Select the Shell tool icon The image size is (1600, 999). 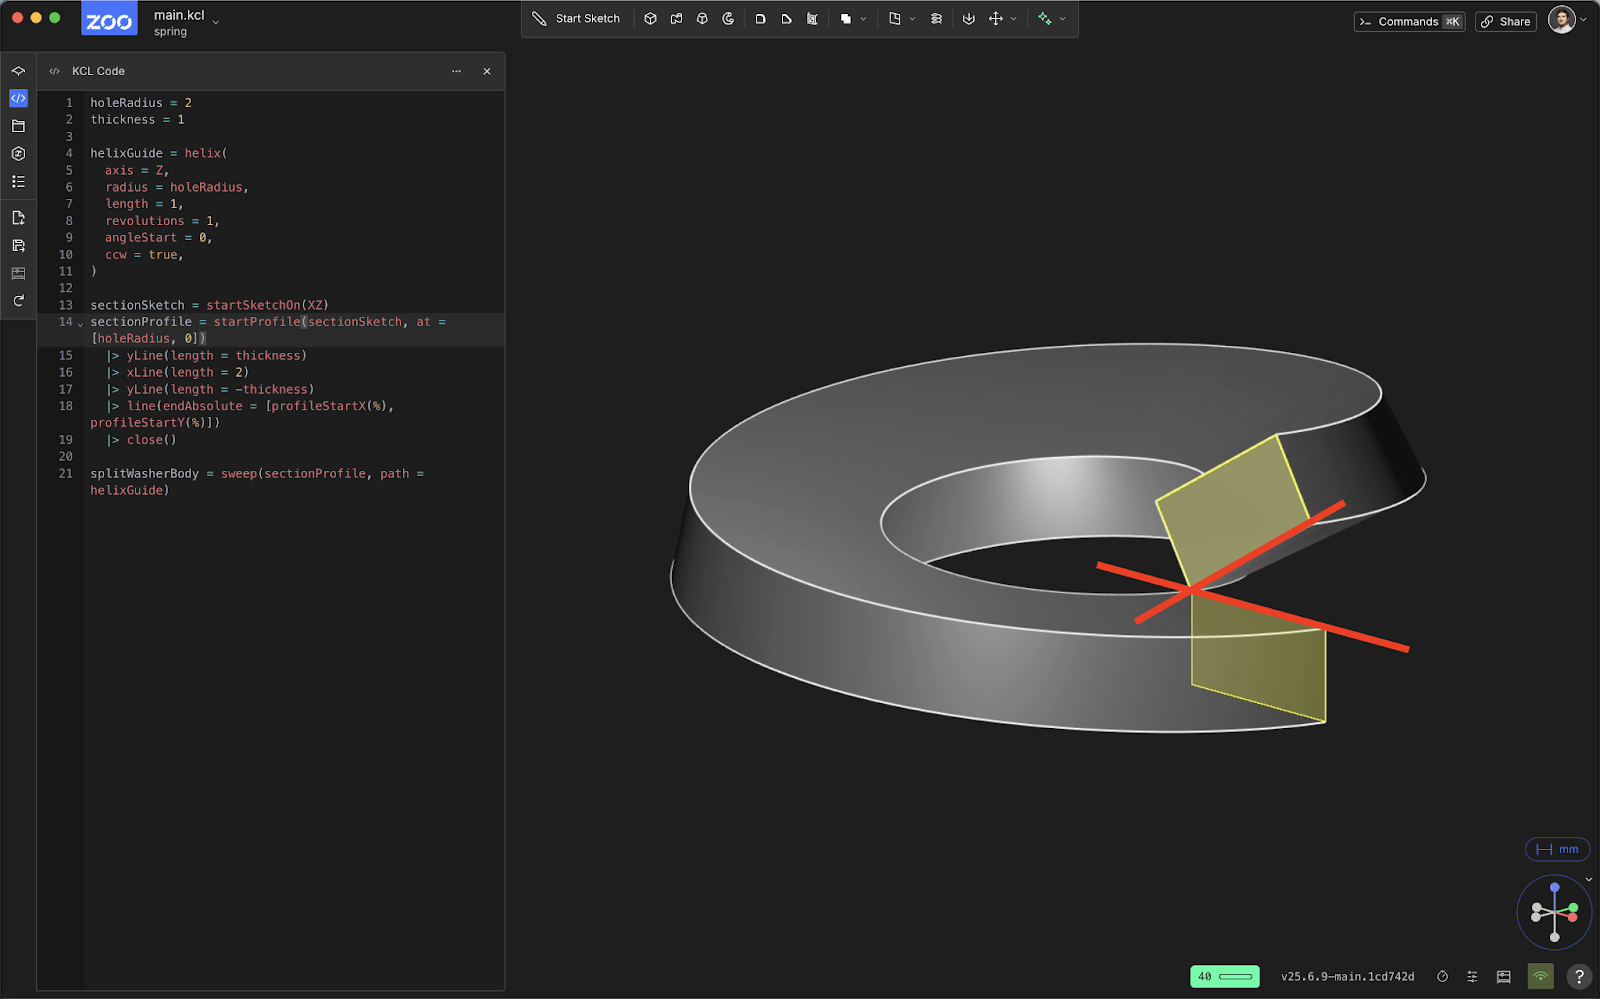812,19
